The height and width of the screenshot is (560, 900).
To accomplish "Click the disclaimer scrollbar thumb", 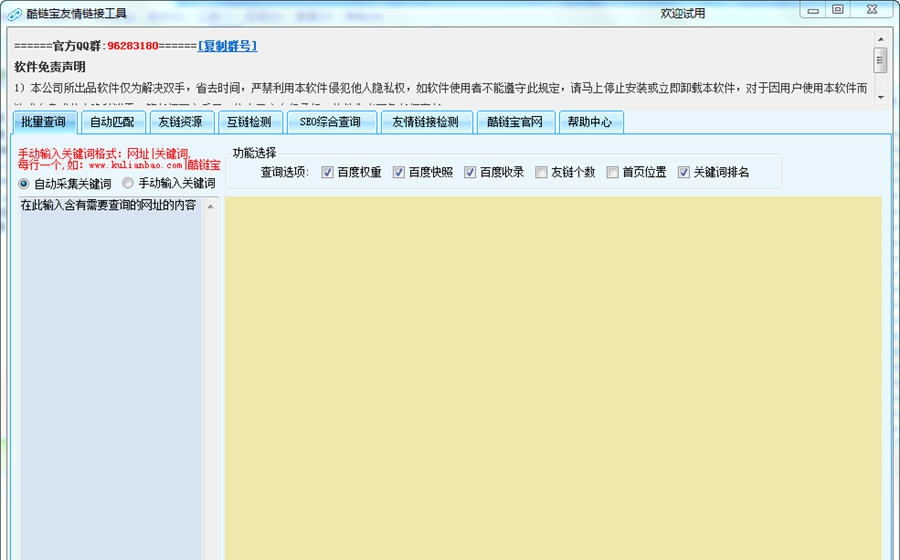I will pos(880,60).
